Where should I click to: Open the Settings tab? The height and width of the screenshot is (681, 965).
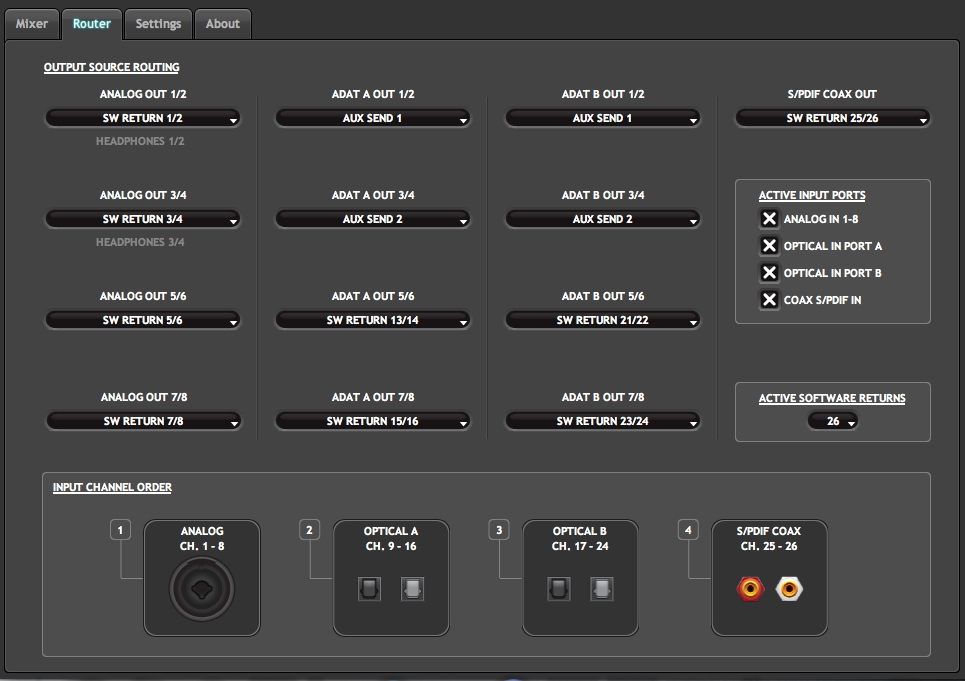(158, 24)
